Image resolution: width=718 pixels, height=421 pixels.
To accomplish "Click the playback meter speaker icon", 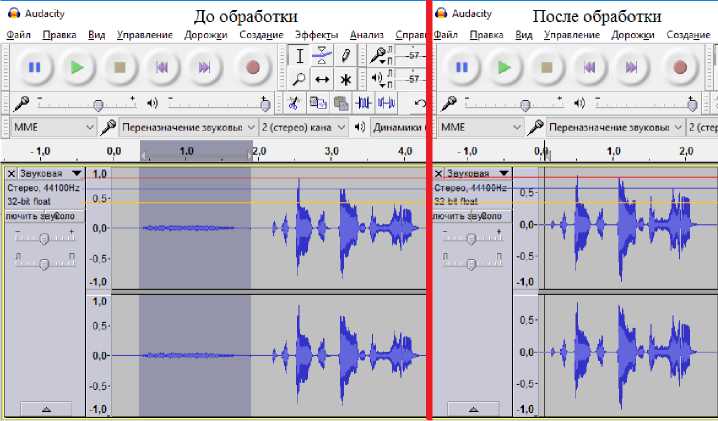I will click(x=377, y=79).
